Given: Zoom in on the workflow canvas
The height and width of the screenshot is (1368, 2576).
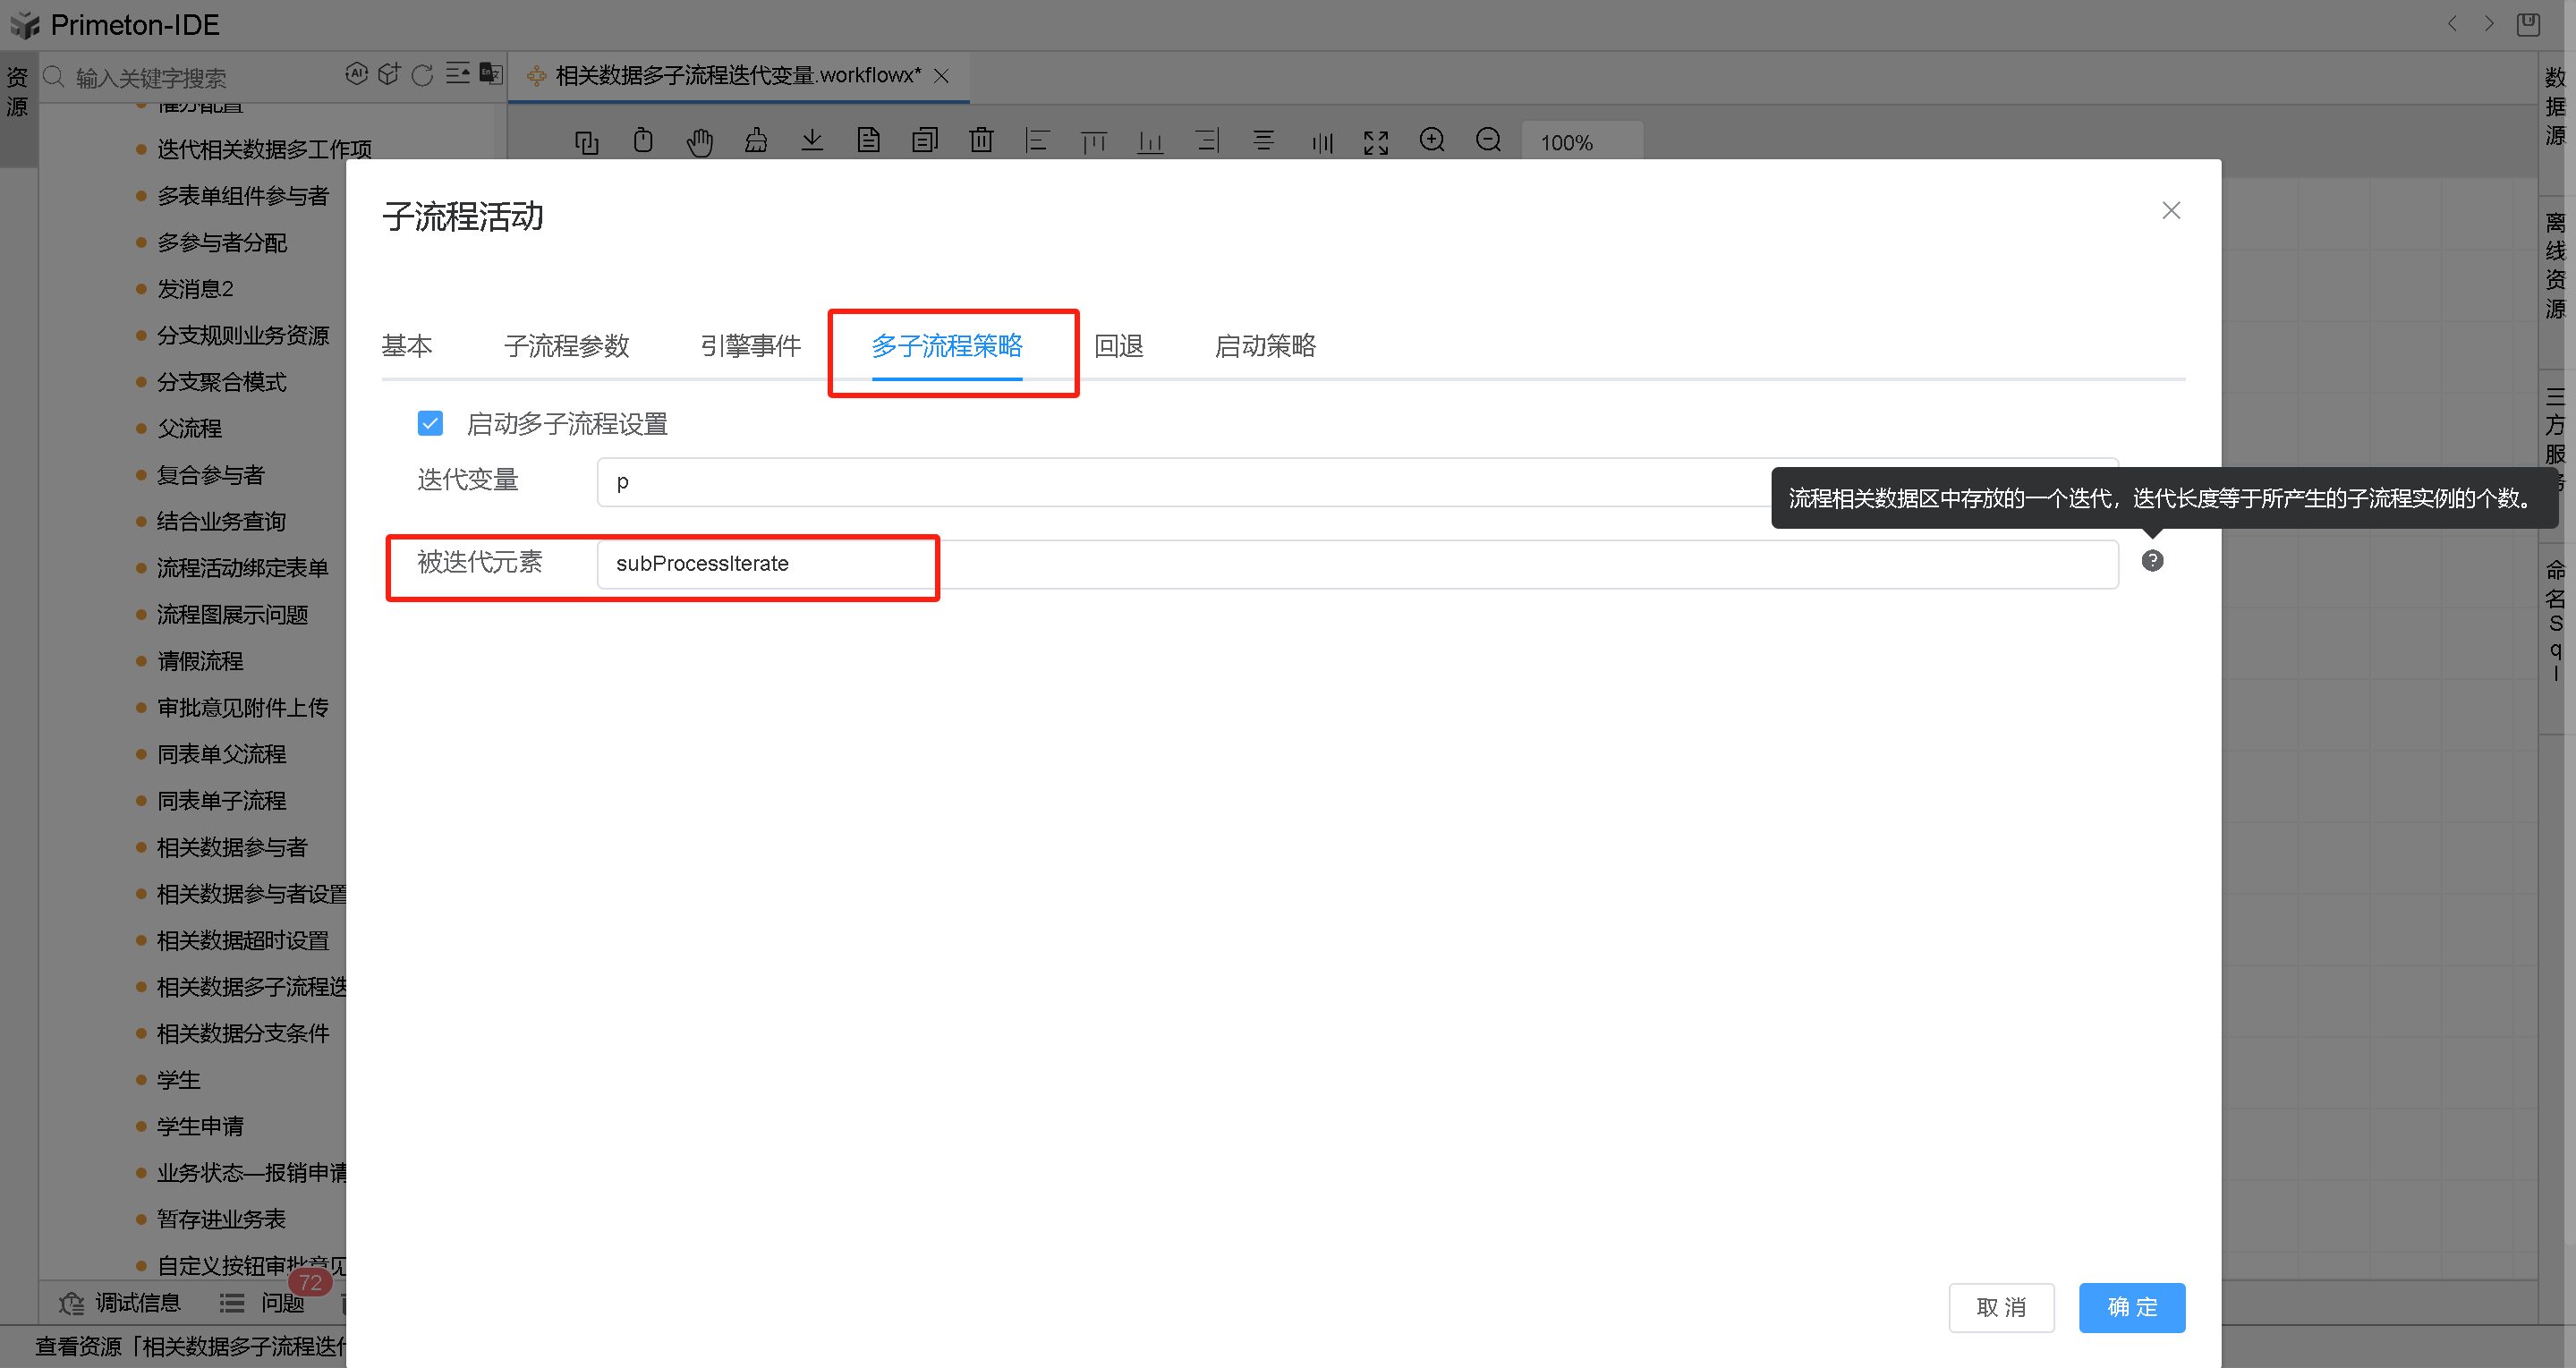Looking at the screenshot, I should point(1432,141).
